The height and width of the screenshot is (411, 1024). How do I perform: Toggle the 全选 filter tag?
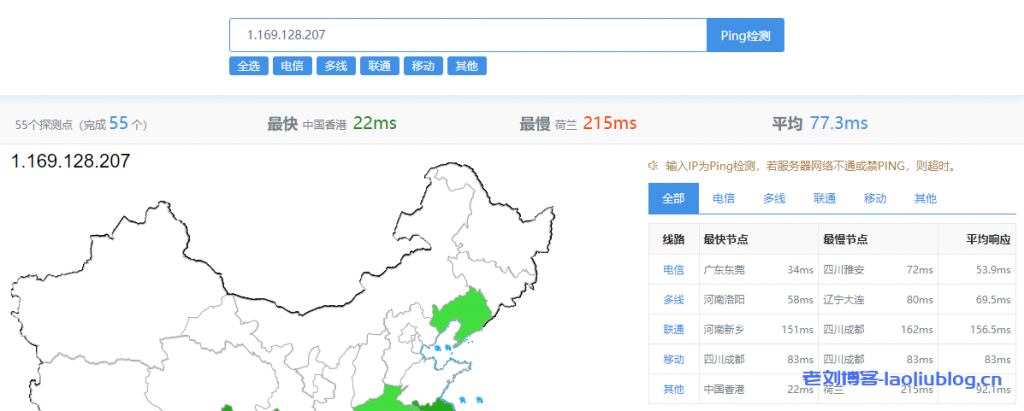tap(249, 66)
